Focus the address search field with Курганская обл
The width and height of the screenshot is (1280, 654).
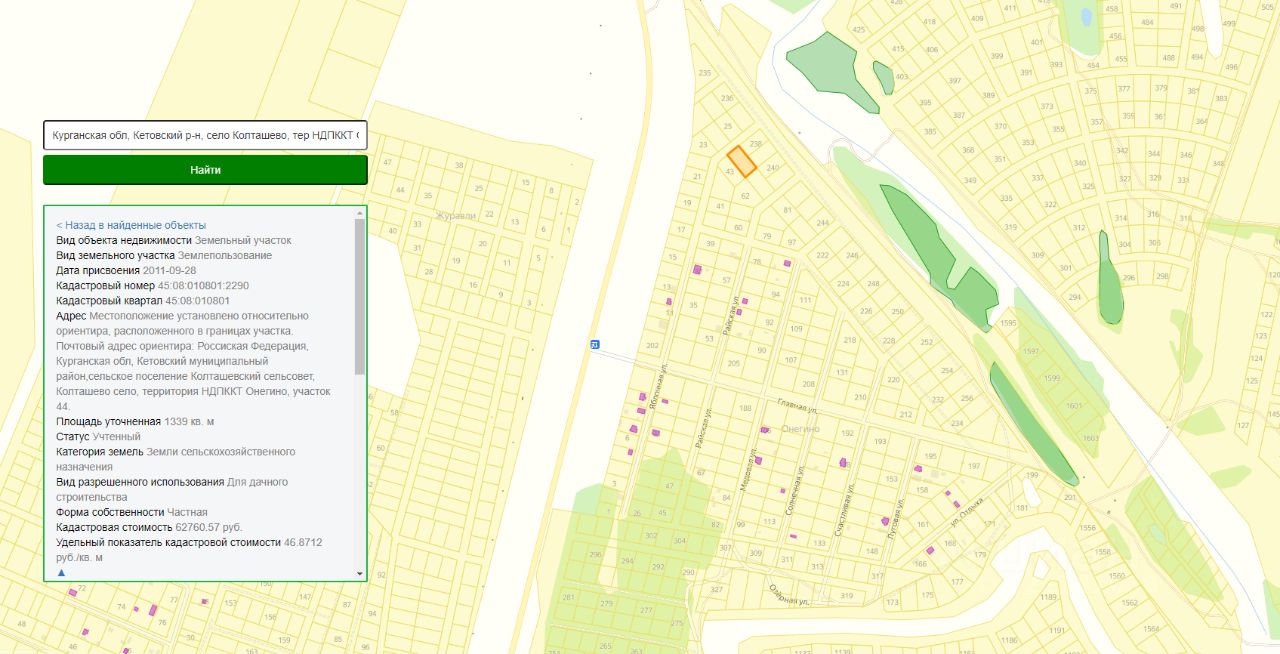click(205, 135)
